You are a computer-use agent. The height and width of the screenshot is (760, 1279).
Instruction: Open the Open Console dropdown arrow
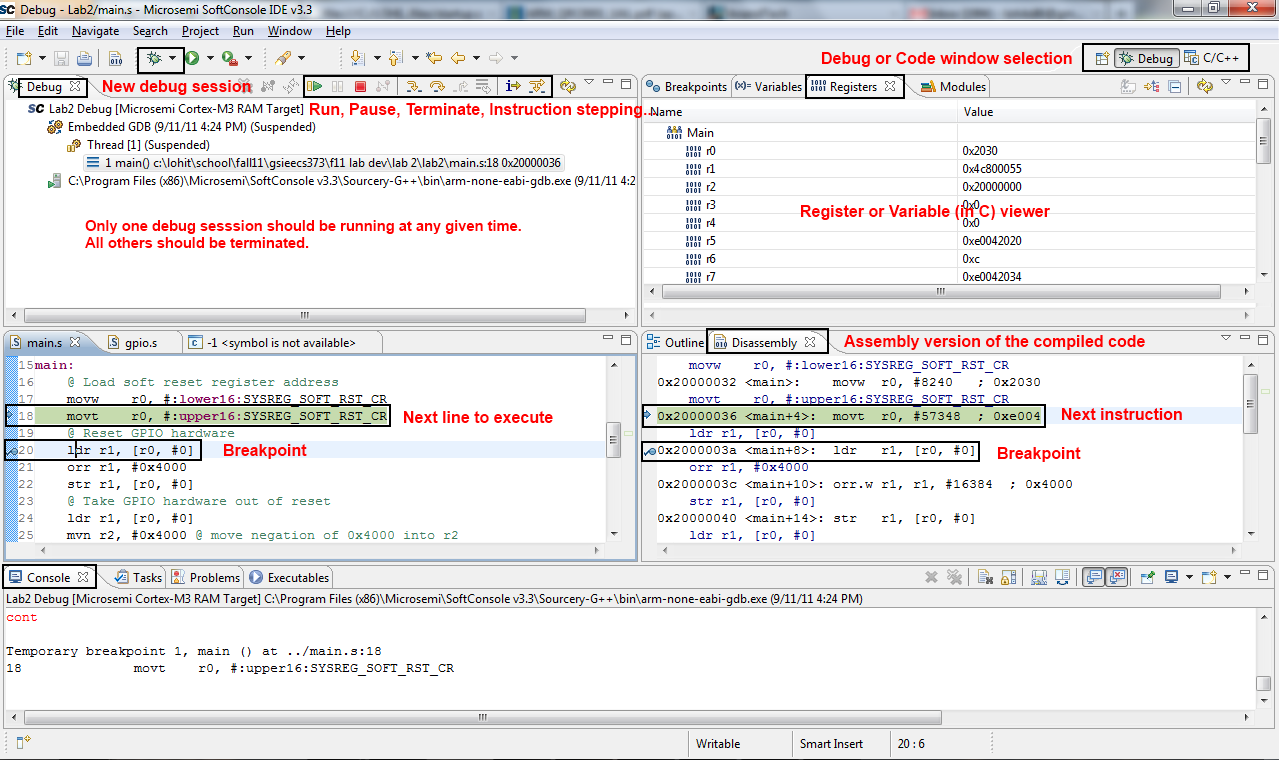point(1227,577)
